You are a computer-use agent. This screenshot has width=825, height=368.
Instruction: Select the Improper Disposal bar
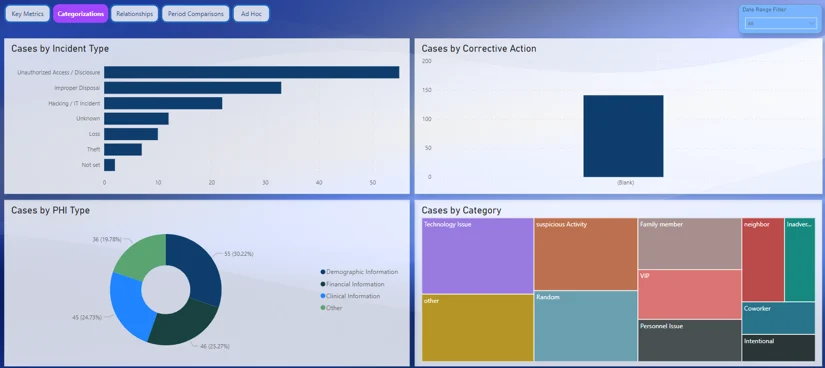tap(193, 88)
